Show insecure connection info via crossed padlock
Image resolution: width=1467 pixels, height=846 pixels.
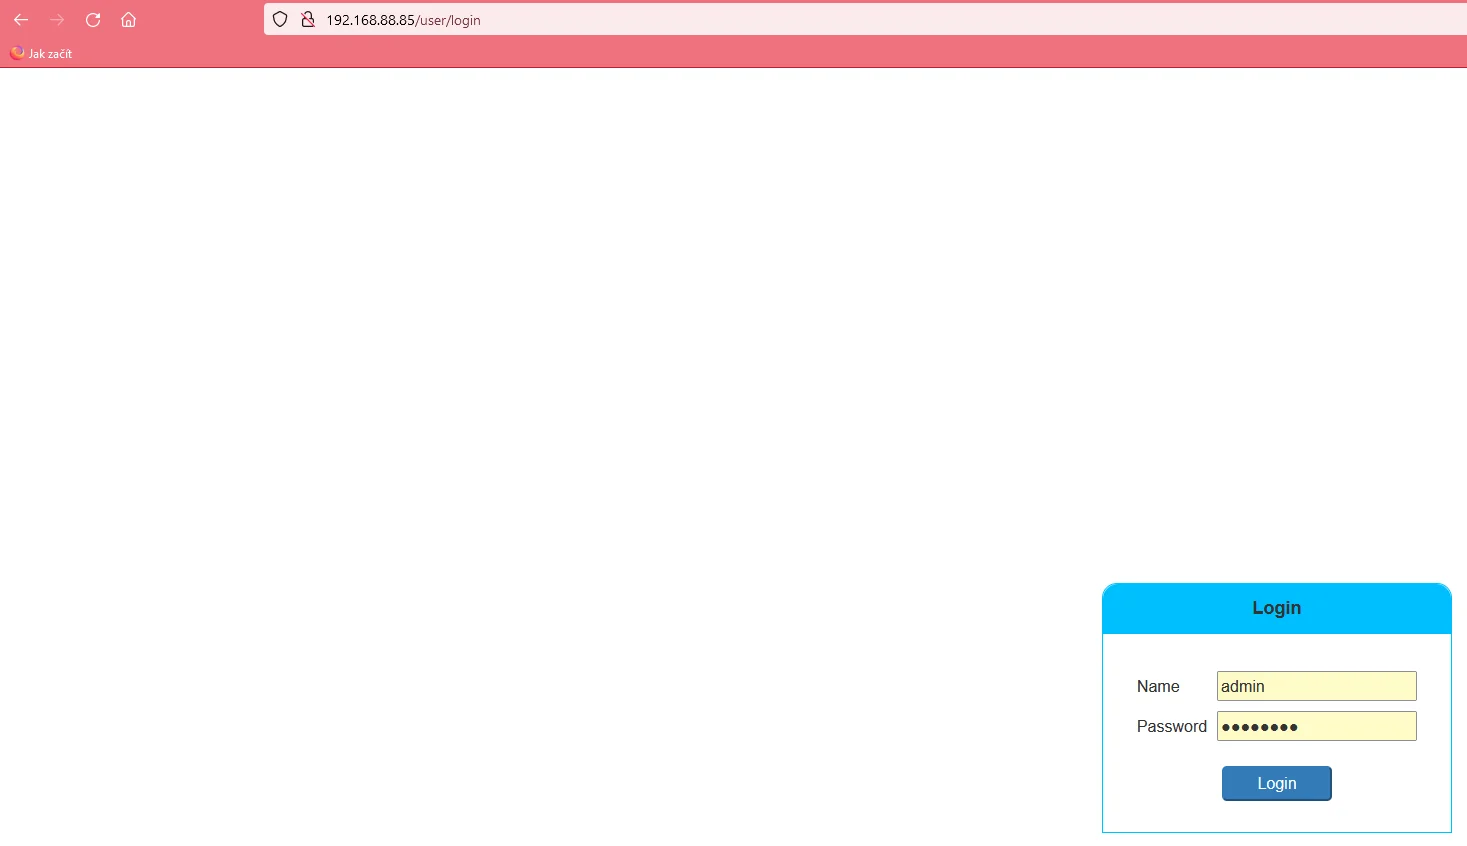pos(308,20)
